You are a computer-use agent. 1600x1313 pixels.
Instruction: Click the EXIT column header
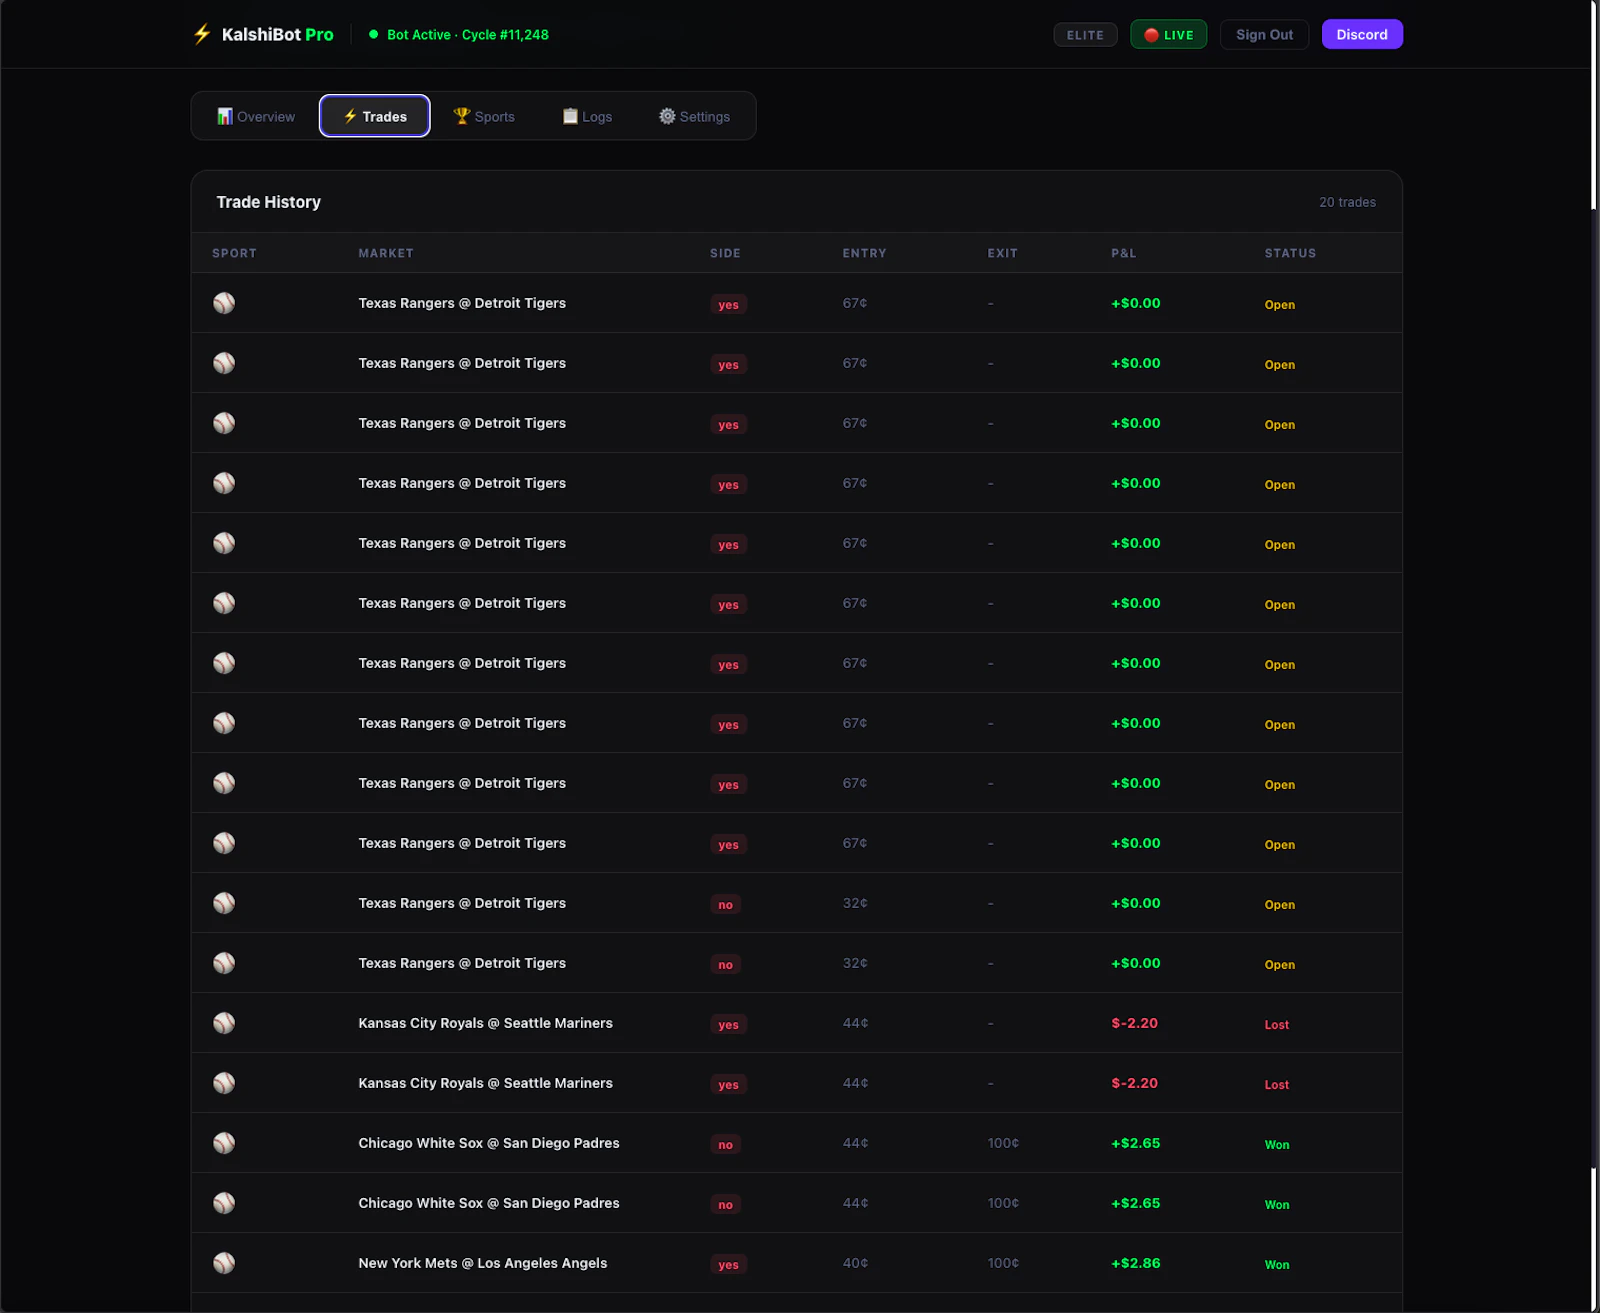1002,253
